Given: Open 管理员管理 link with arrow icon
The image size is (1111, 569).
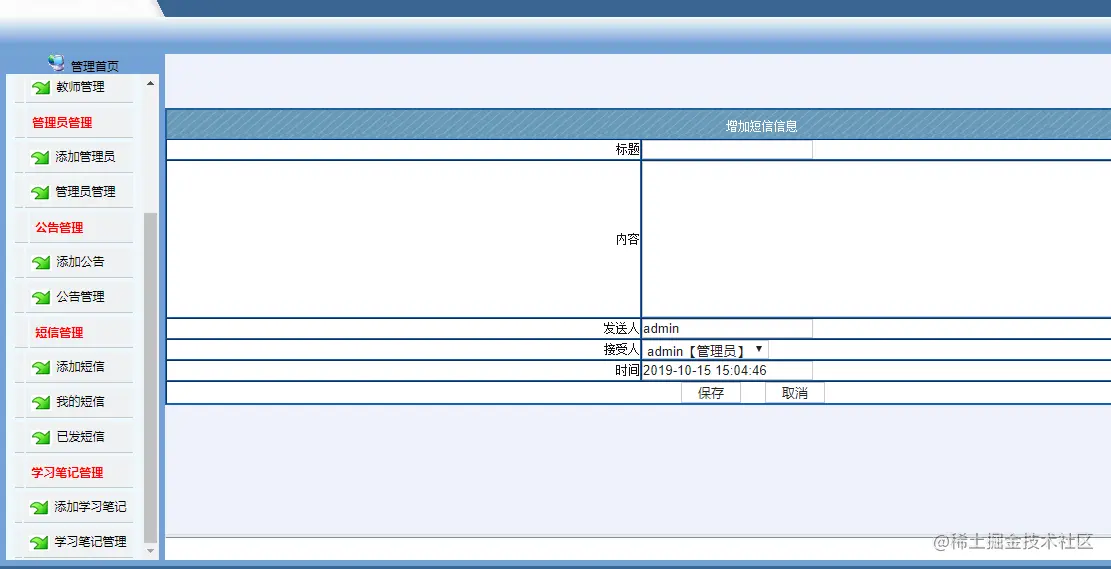Looking at the screenshot, I should pyautogui.click(x=85, y=191).
